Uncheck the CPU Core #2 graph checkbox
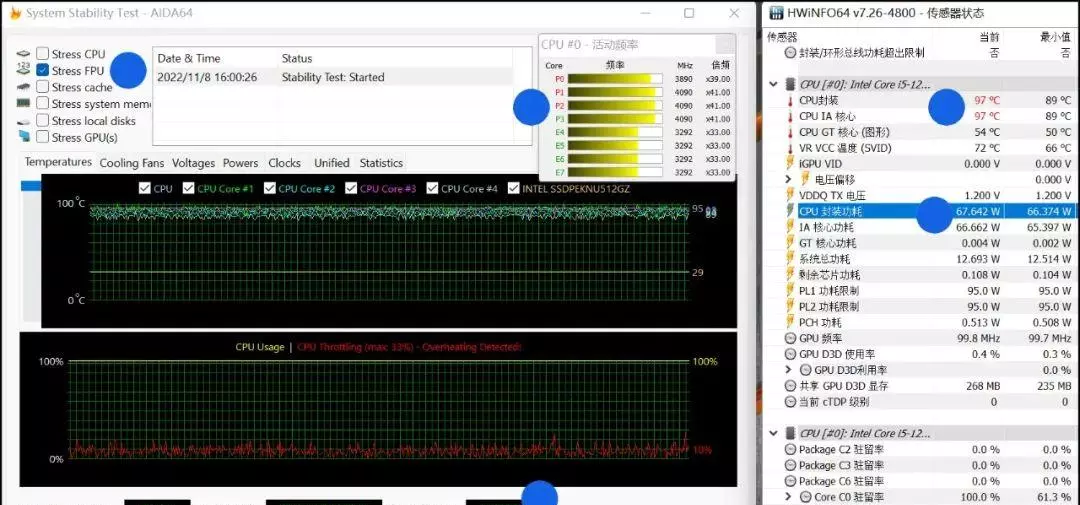Image resolution: width=1080 pixels, height=505 pixels. click(x=270, y=188)
